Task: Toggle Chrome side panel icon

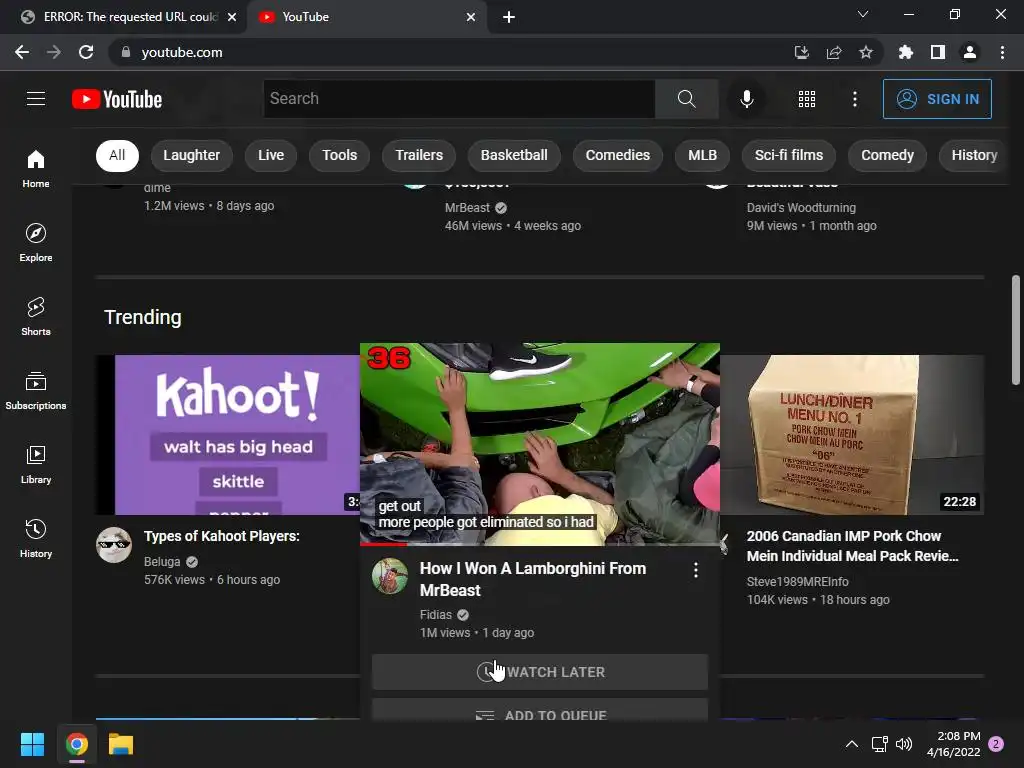Action: [938, 52]
